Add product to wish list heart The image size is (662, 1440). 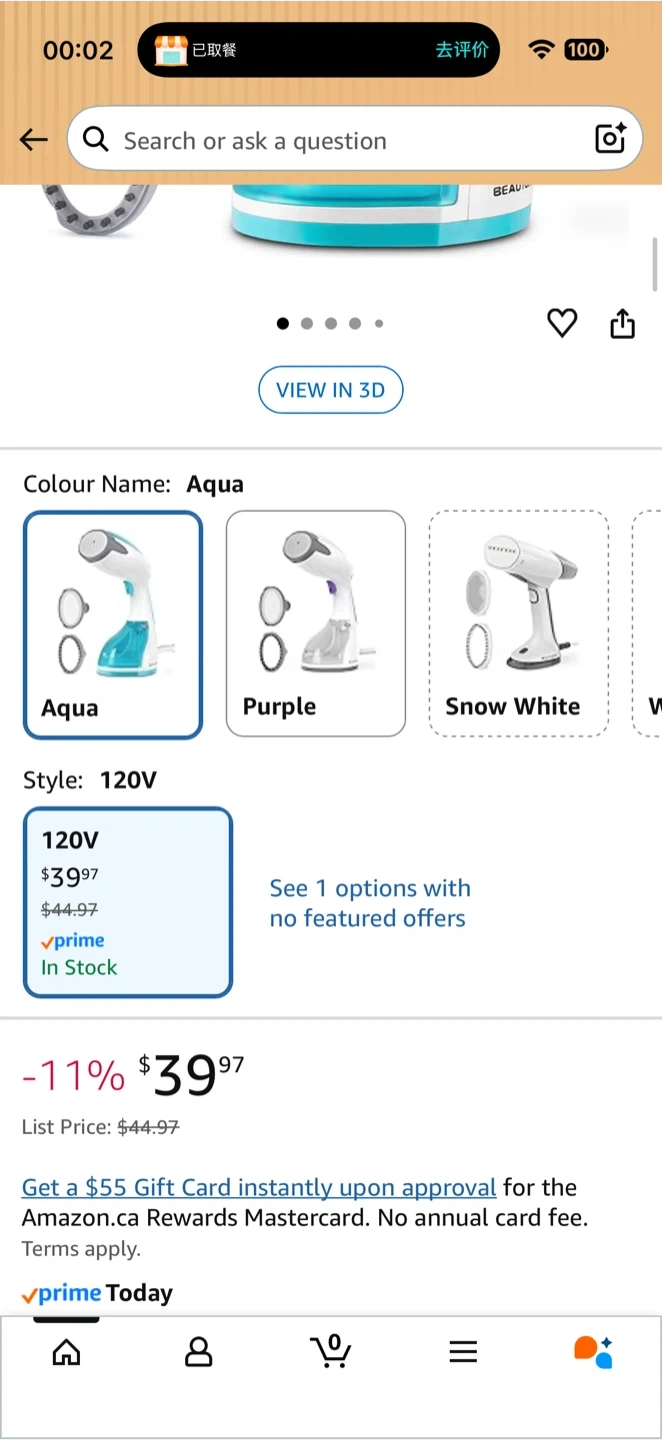tap(562, 323)
